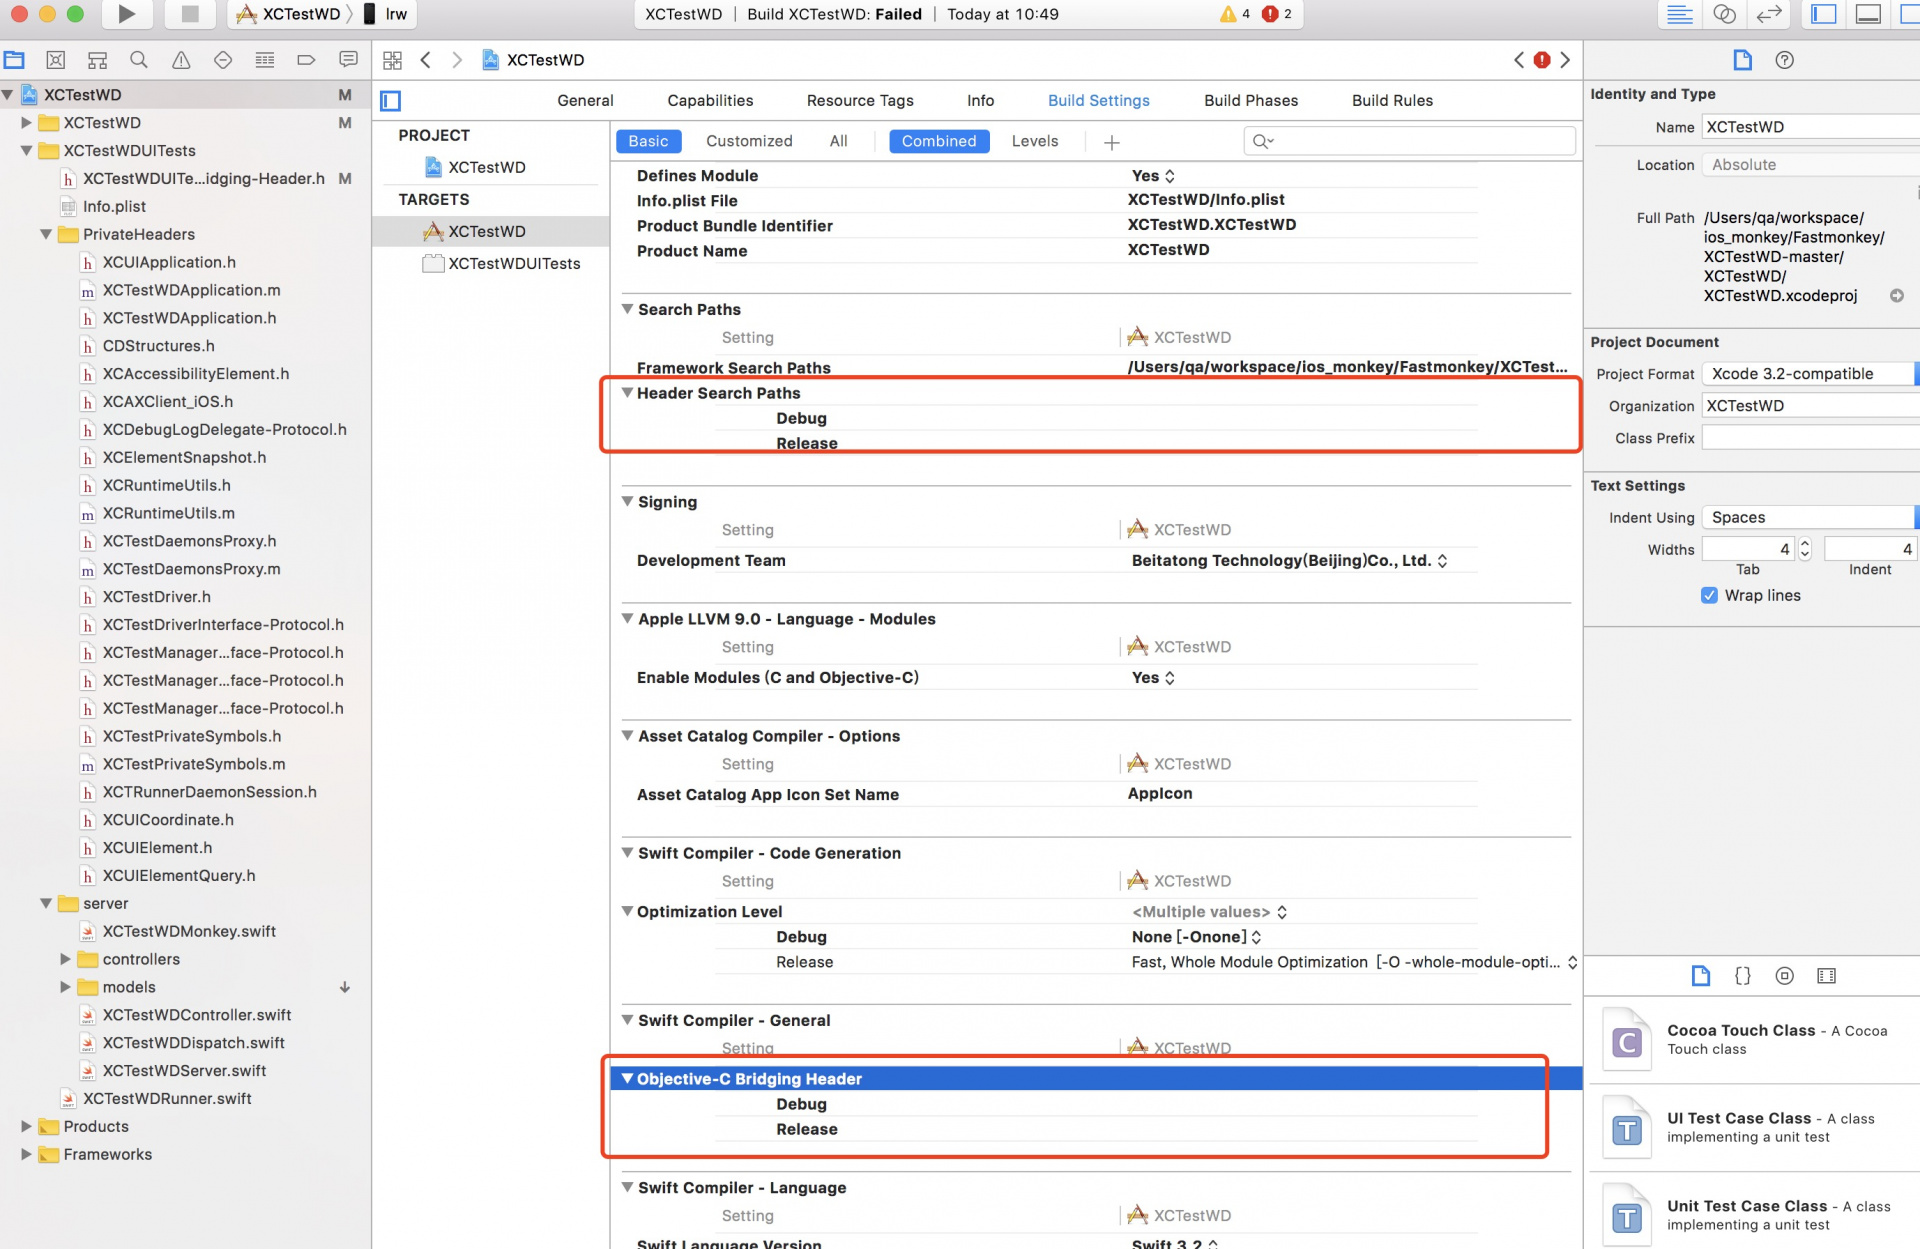Image resolution: width=1920 pixels, height=1249 pixels.
Task: Expand the models folder
Action: tap(65, 987)
